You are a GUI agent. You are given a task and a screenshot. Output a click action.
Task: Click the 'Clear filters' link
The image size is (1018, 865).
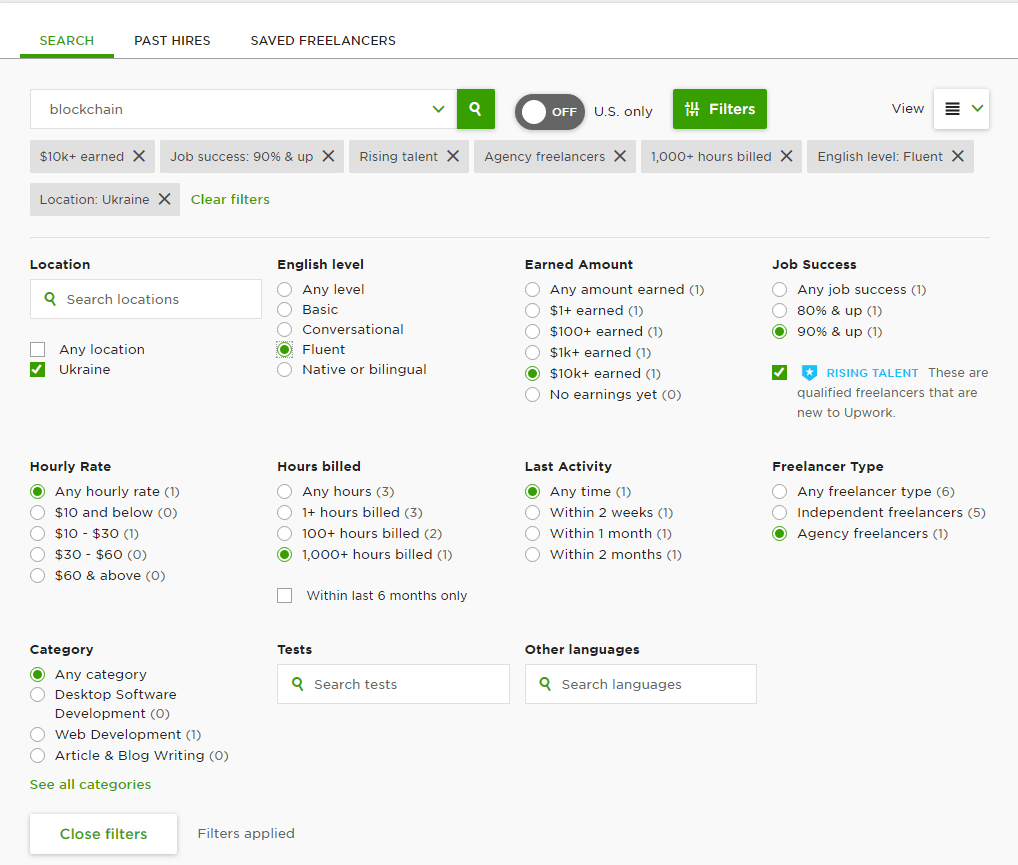pos(230,199)
